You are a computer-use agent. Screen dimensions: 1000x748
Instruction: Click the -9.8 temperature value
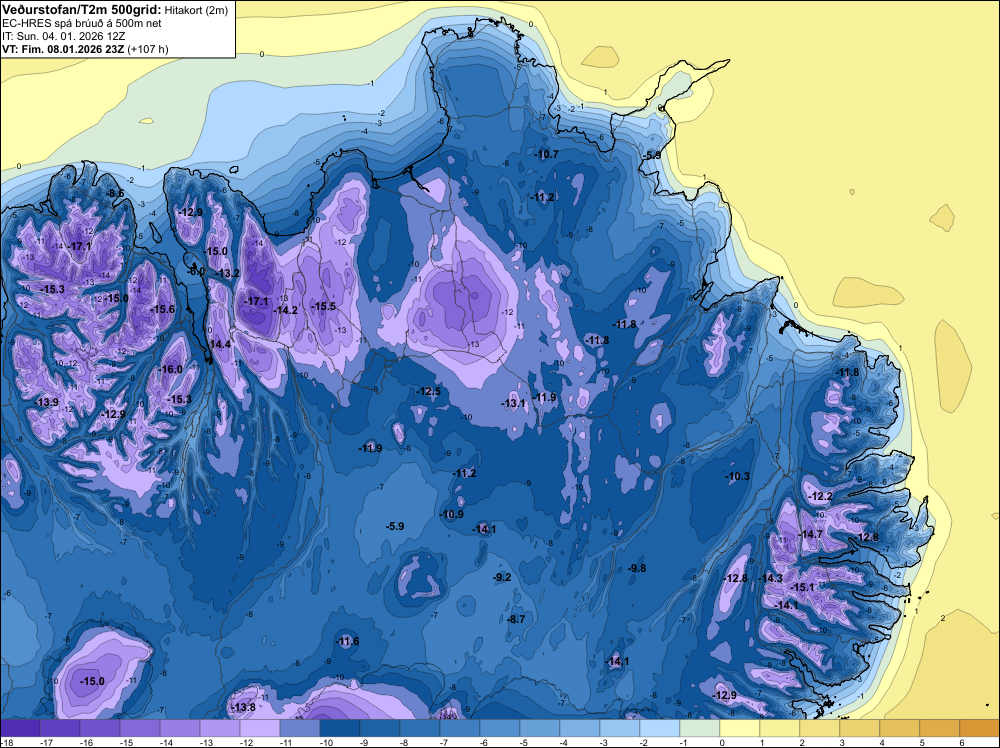click(x=636, y=568)
